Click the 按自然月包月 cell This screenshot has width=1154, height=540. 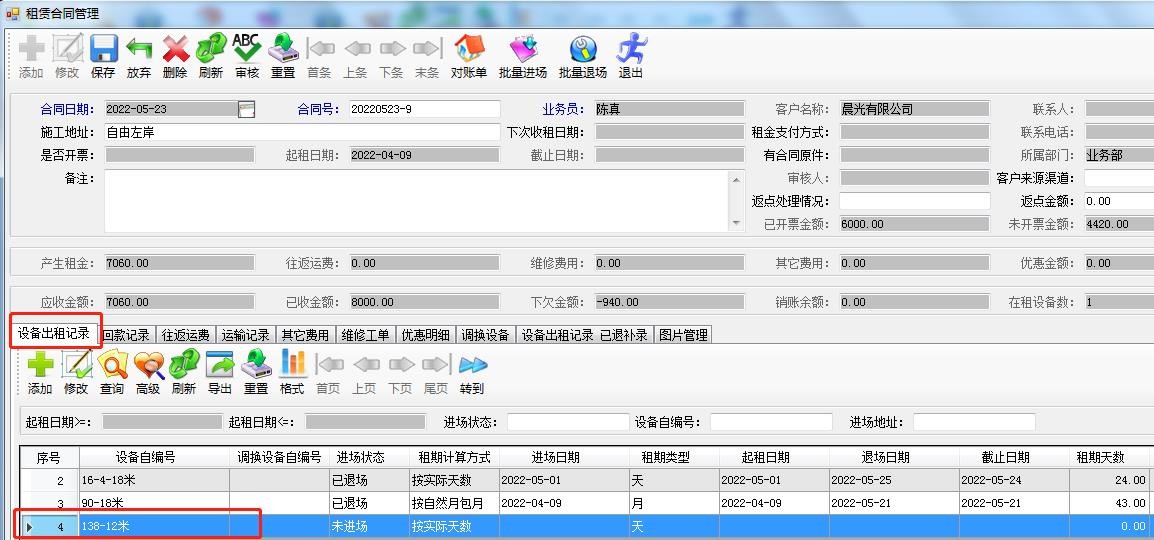click(x=454, y=503)
